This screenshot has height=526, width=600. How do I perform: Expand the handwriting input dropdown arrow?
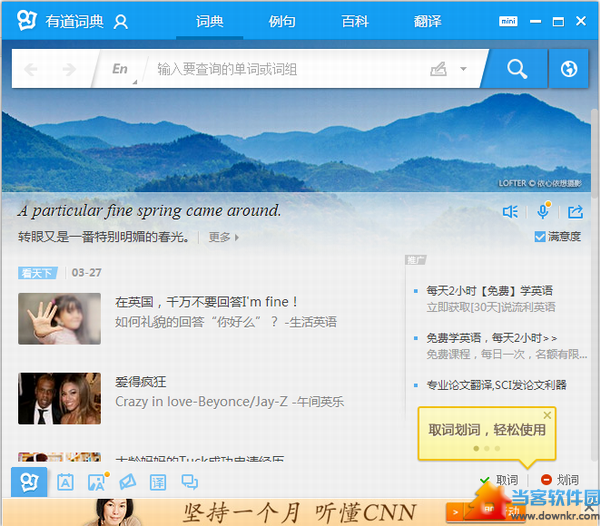463,69
